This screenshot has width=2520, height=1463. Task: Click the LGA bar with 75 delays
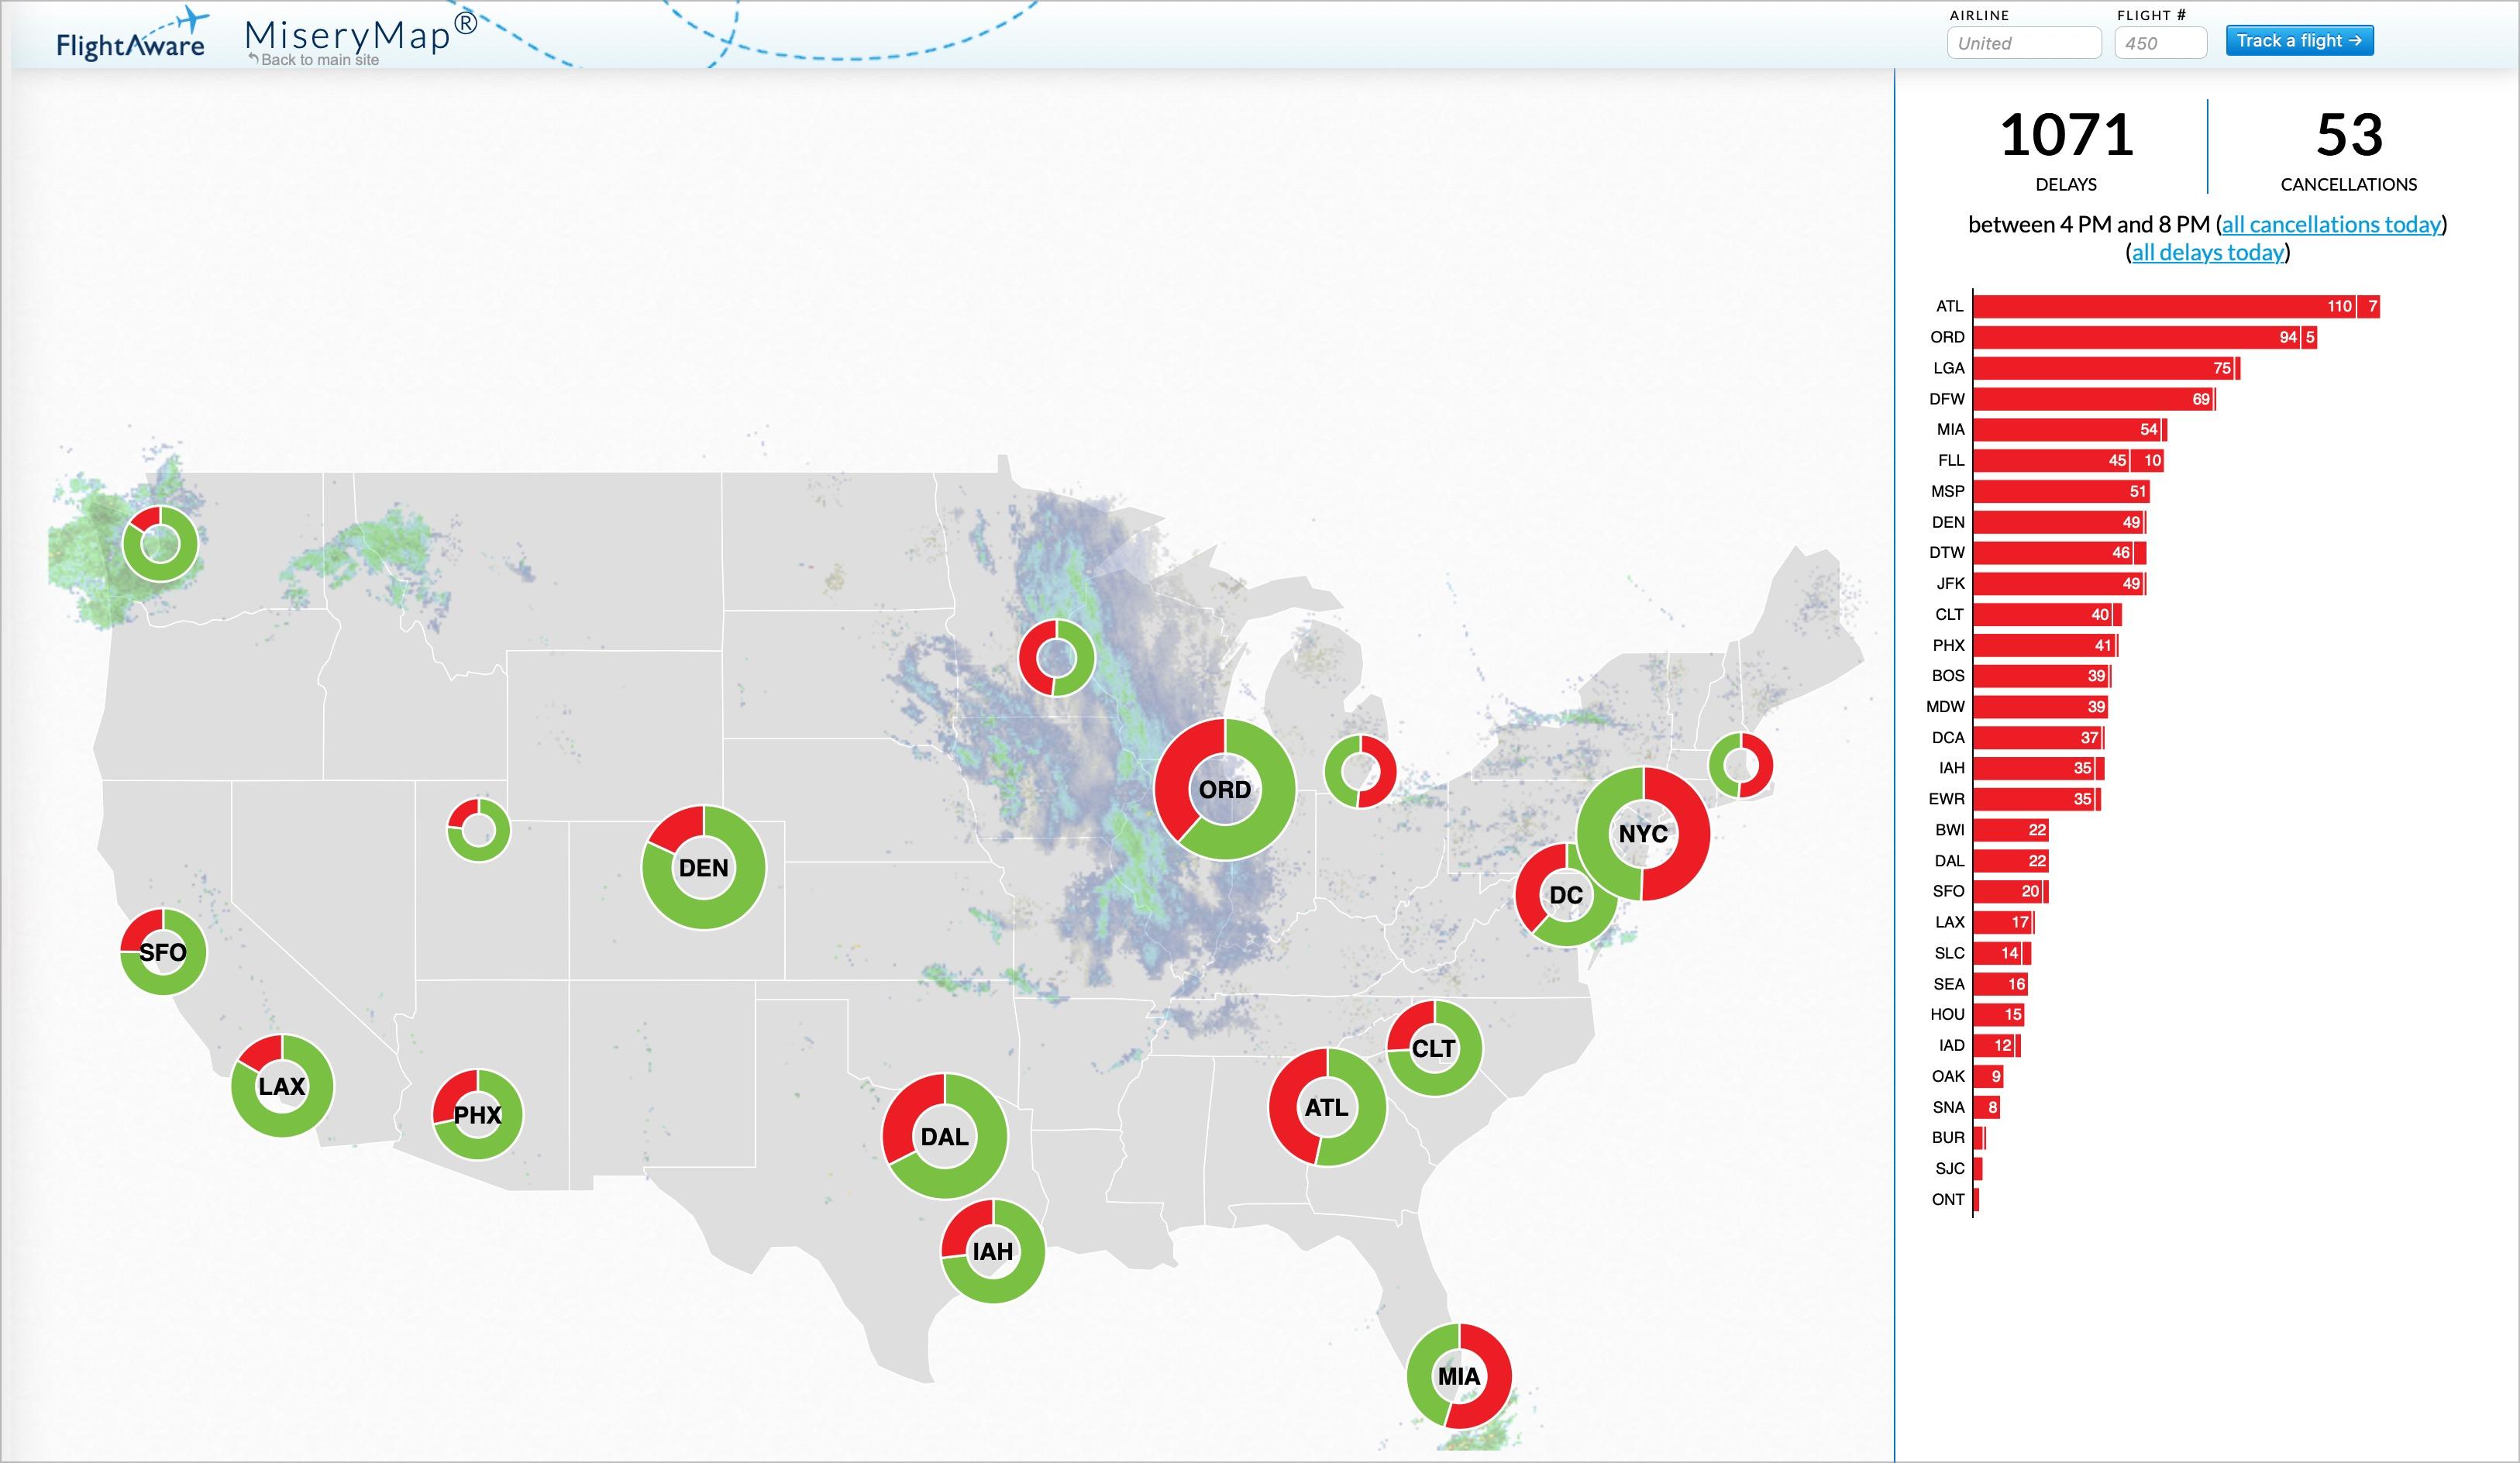pos(2106,368)
